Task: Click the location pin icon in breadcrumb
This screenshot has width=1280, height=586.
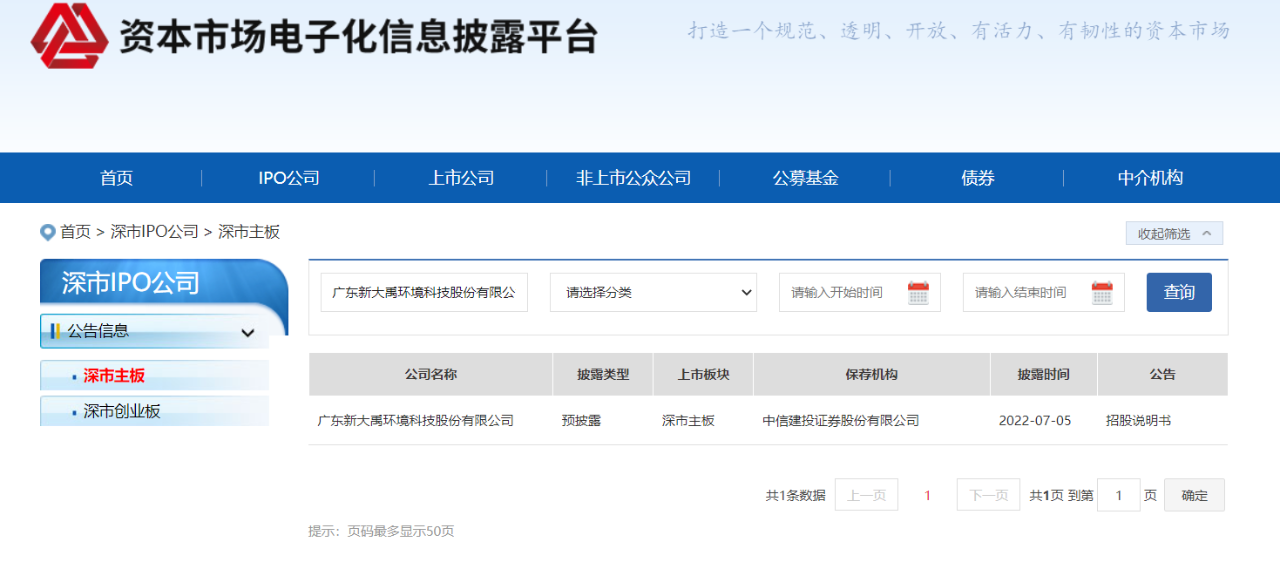Action: (x=47, y=232)
